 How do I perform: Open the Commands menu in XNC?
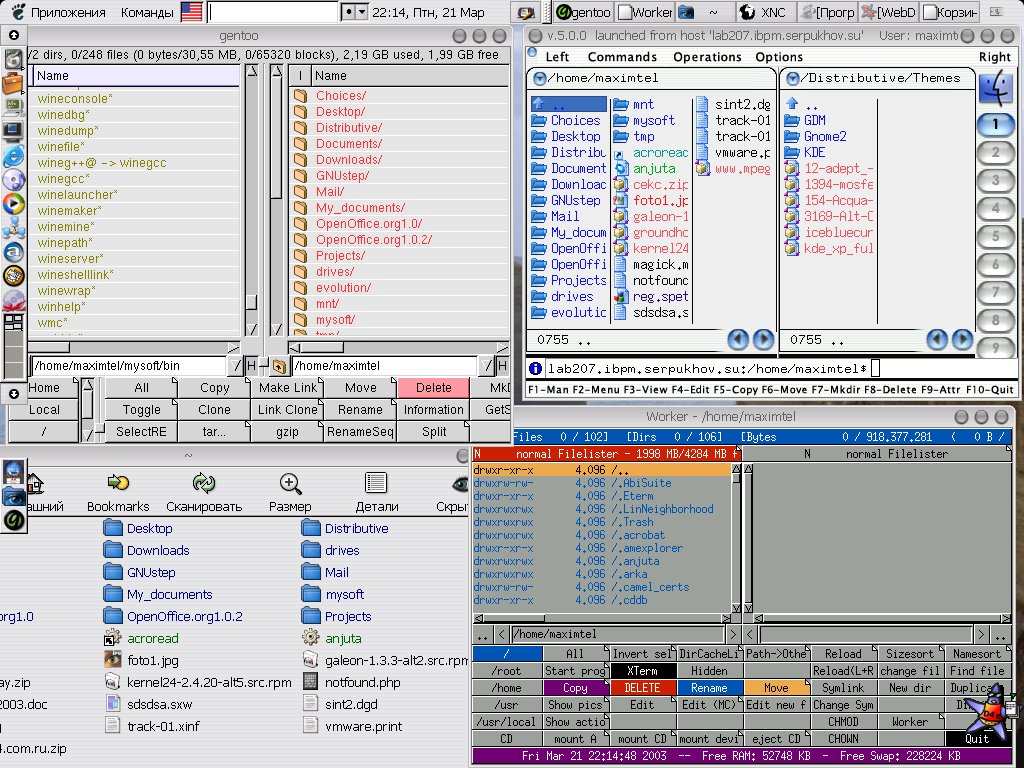[622, 57]
